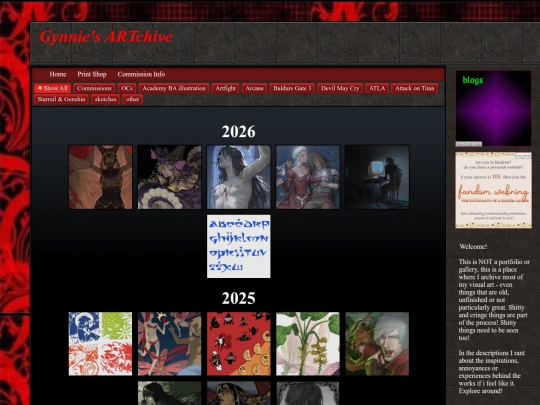The width and height of the screenshot is (540, 405).
Task: Go to the Print Shop page
Action: (92, 74)
